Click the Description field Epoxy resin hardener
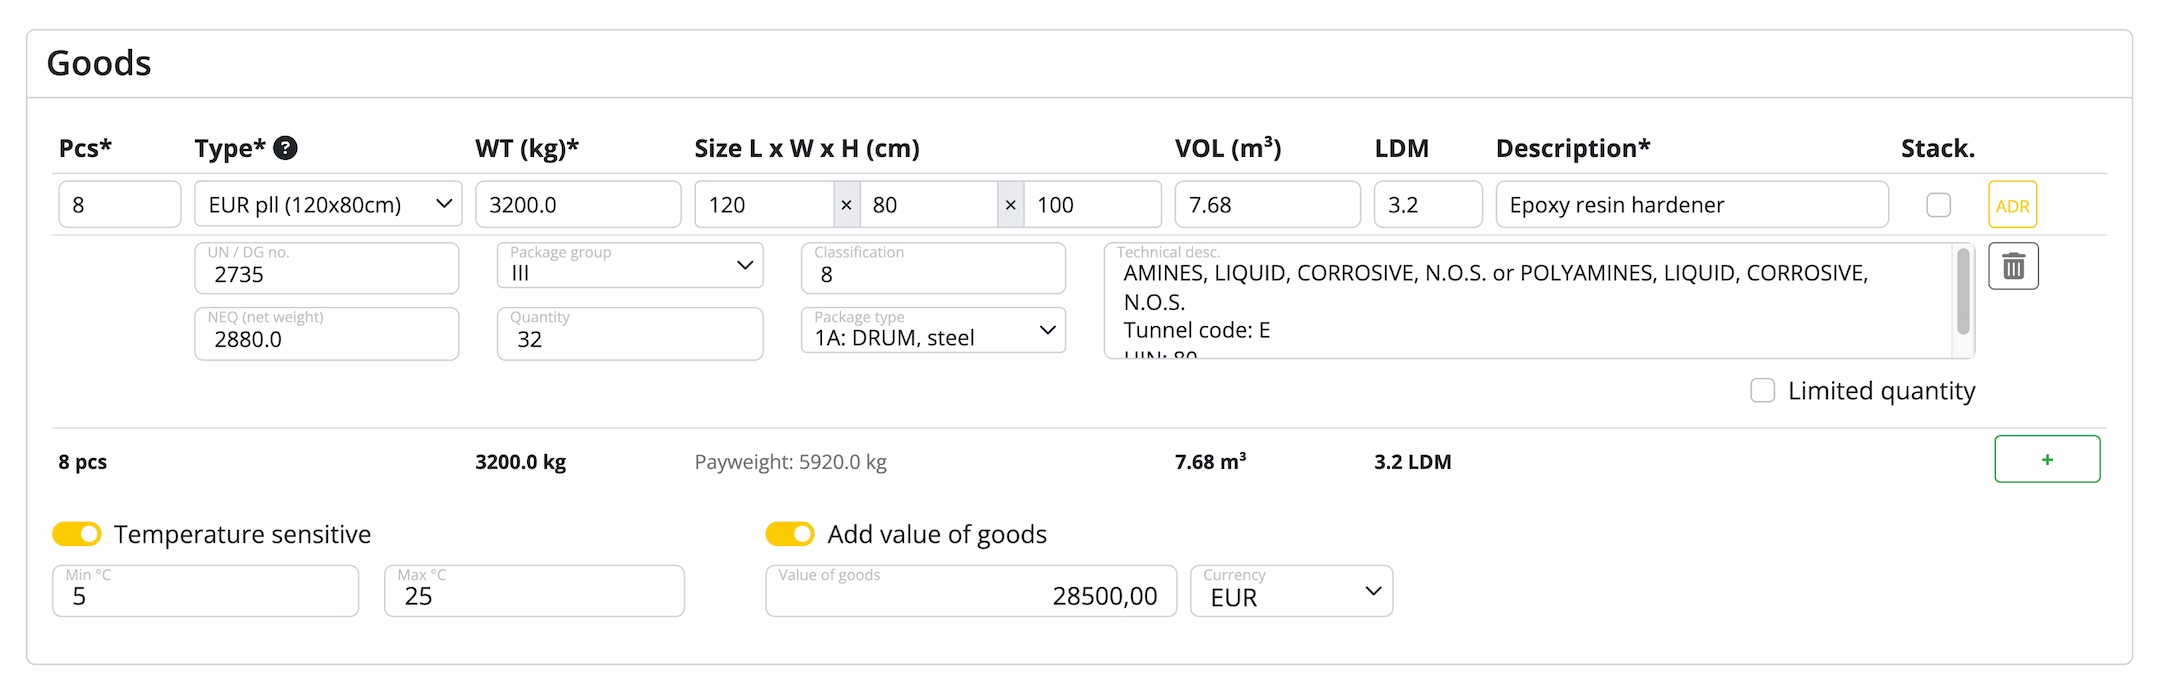Image resolution: width=2160 pixels, height=689 pixels. (1691, 205)
